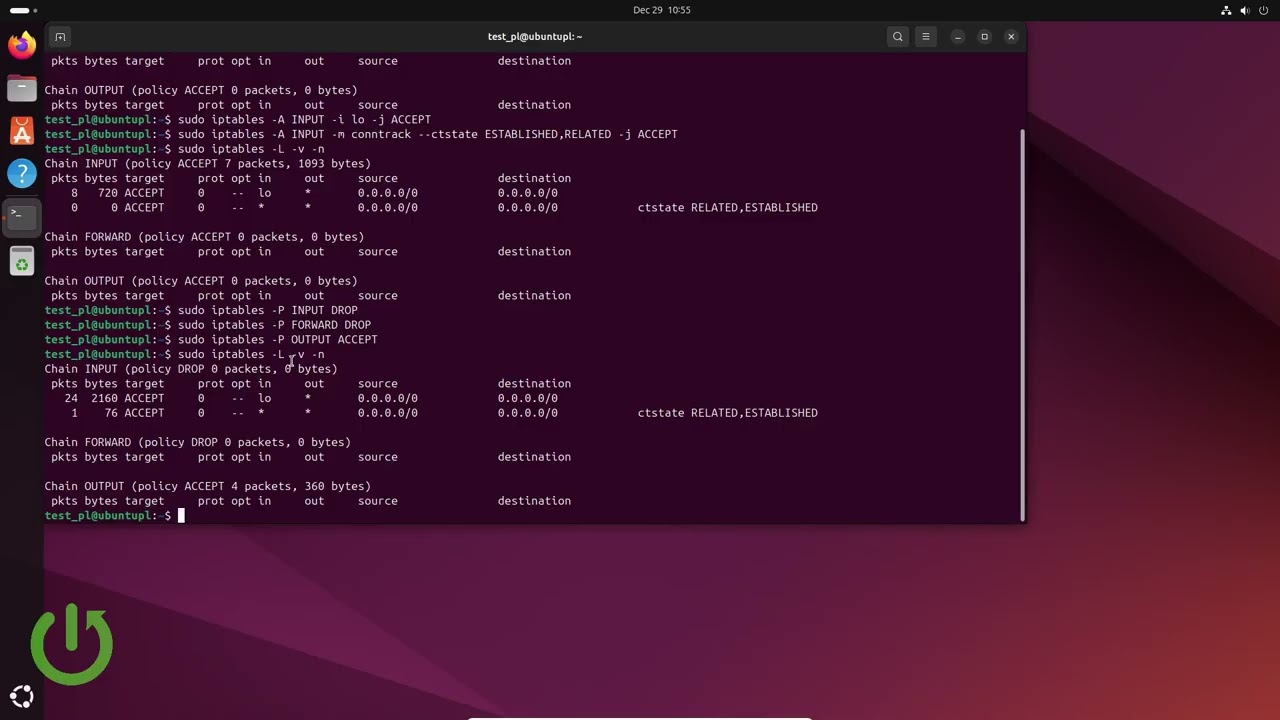Click 'Chain FORWARD (policy ACCEPT 0 packets, 0 bytes)'

tap(204, 237)
